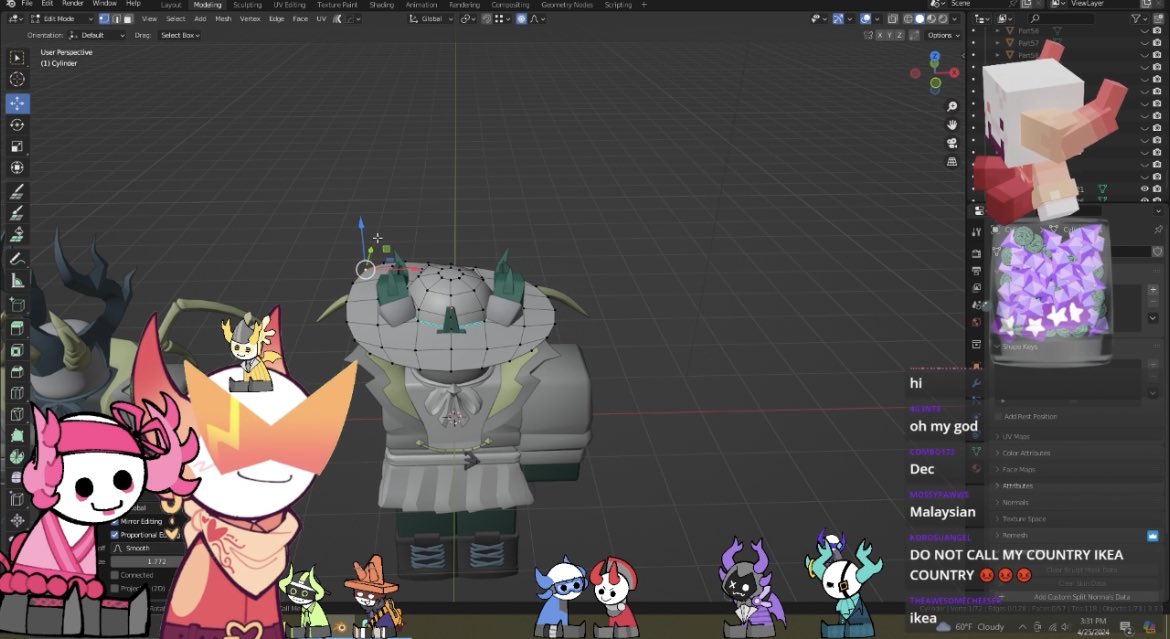Open the Vertex menu in viewport header
The height and width of the screenshot is (639, 1170).
click(250, 19)
